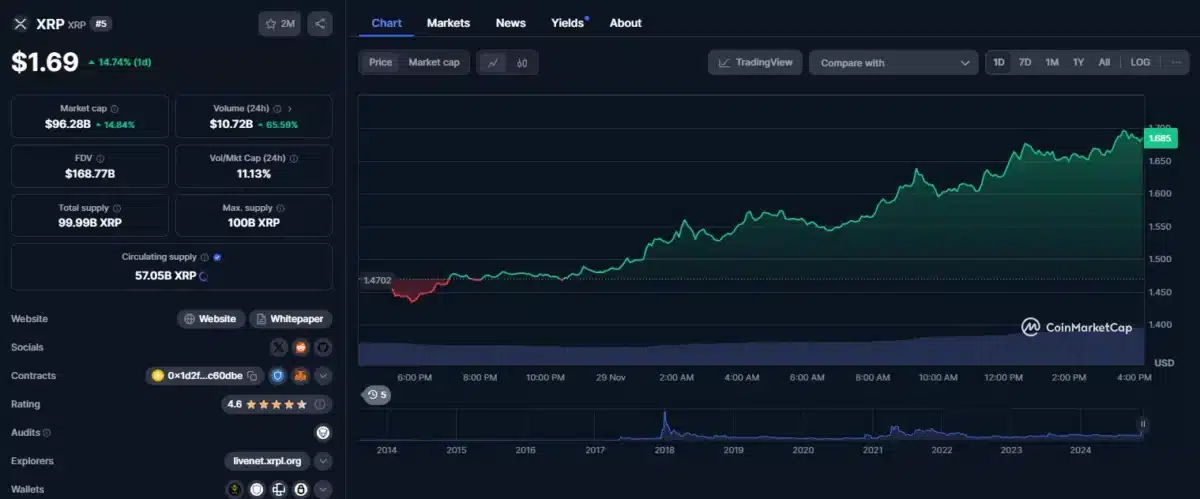Expand the Contracts list chevron
Image resolution: width=1200 pixels, height=499 pixels.
[323, 376]
